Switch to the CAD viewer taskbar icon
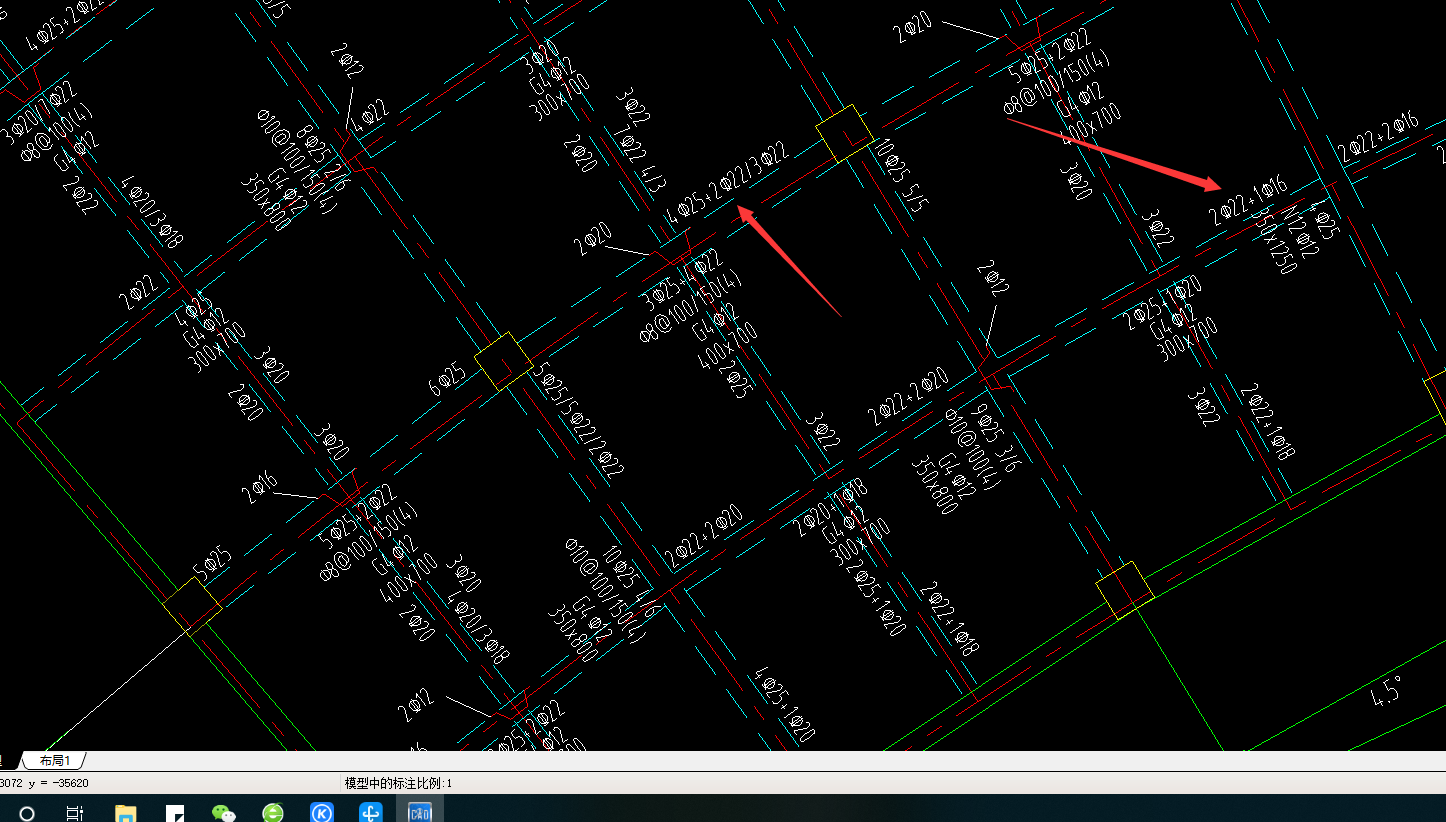The height and width of the screenshot is (822, 1446). click(x=420, y=813)
